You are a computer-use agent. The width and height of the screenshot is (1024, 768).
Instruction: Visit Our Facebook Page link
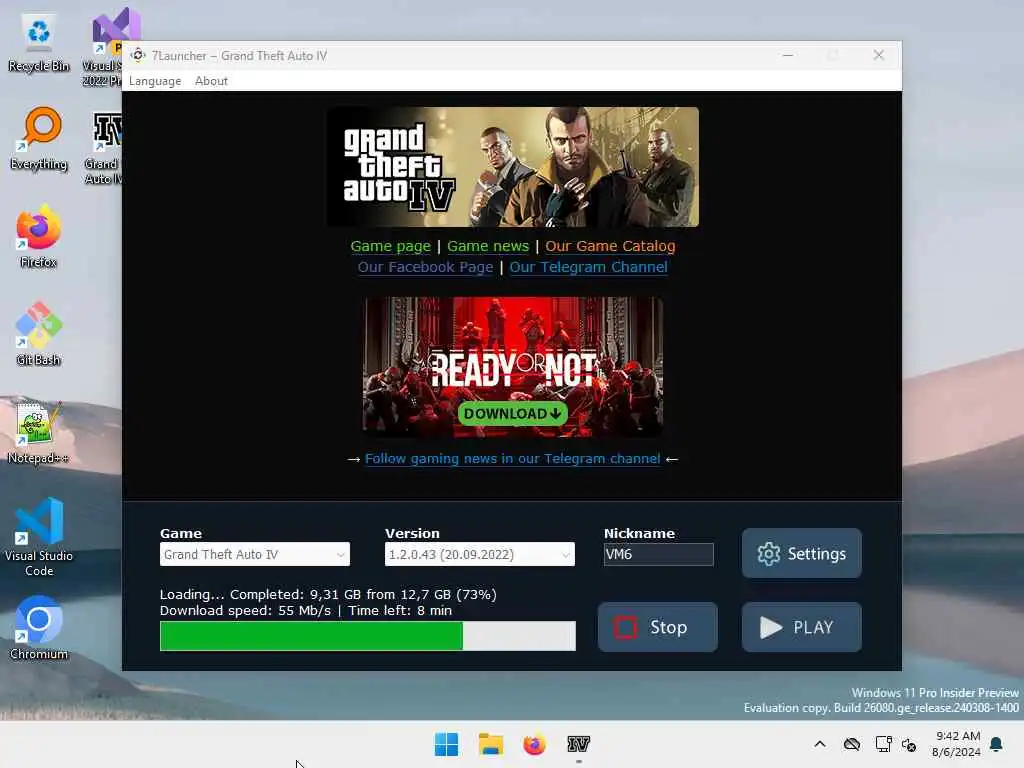425,267
